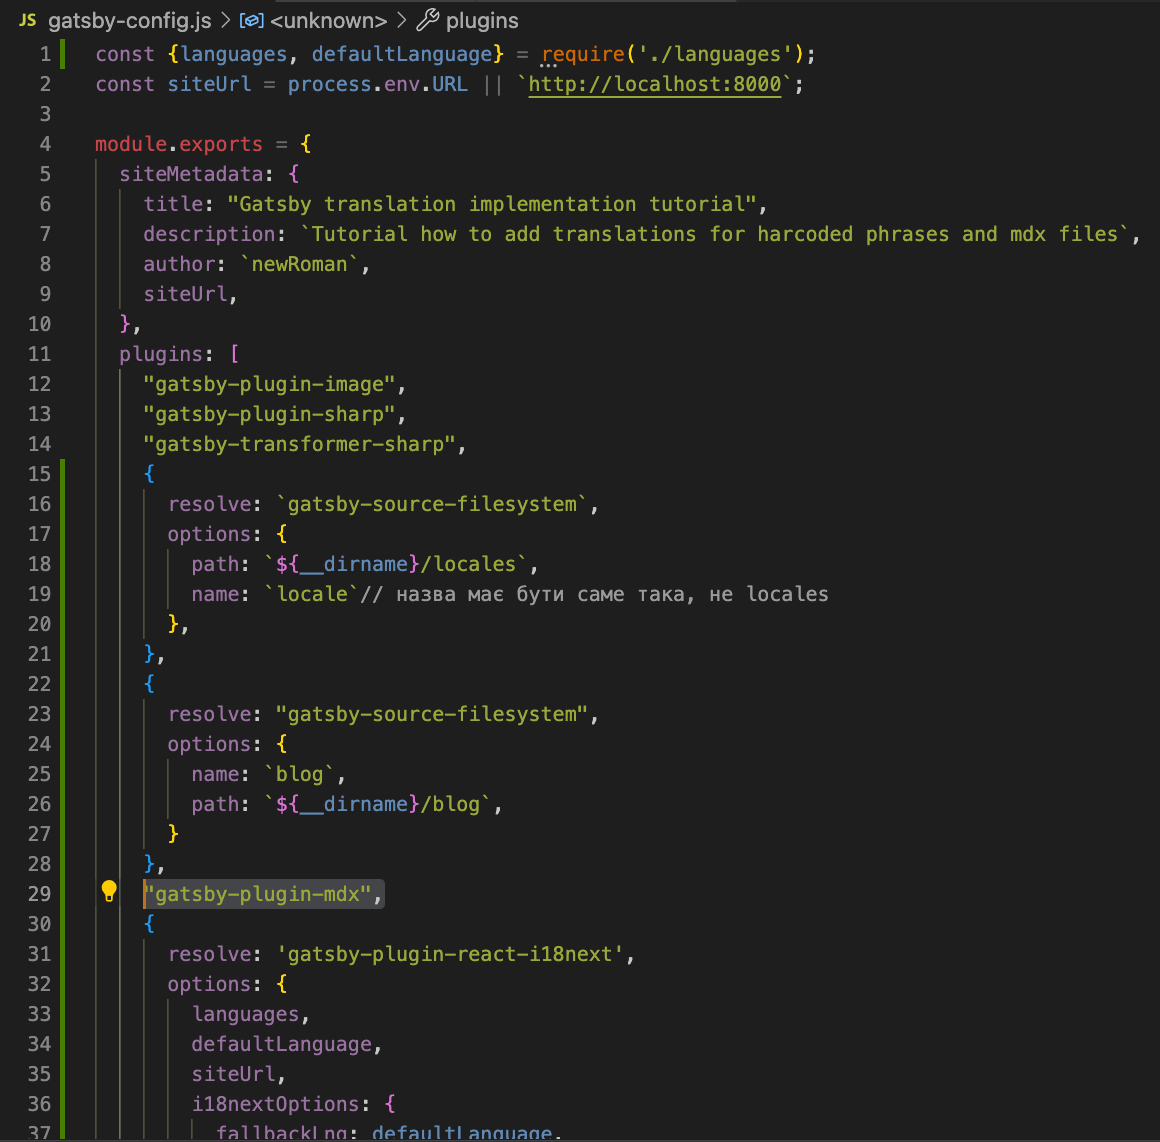Image resolution: width=1160 pixels, height=1142 pixels.
Task: Open the <unknown> breadcrumb segment
Action: (328, 21)
